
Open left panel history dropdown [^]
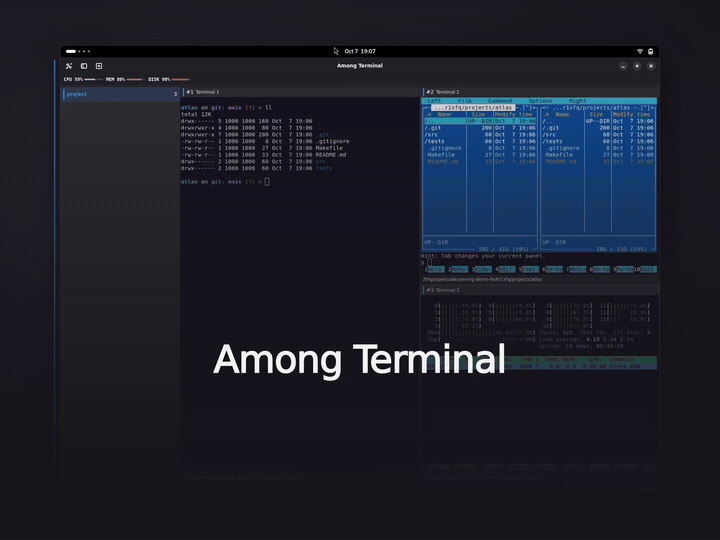pyautogui.click(x=527, y=107)
